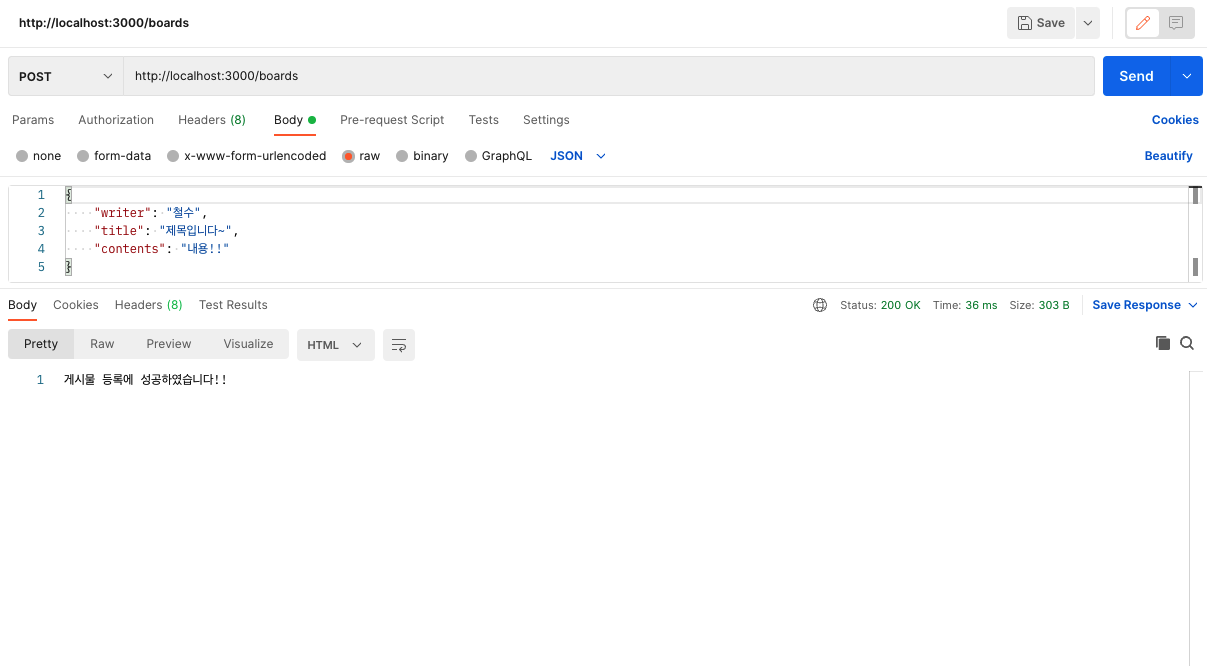
Task: Click the Size 303 B value
Action: click(x=1054, y=305)
